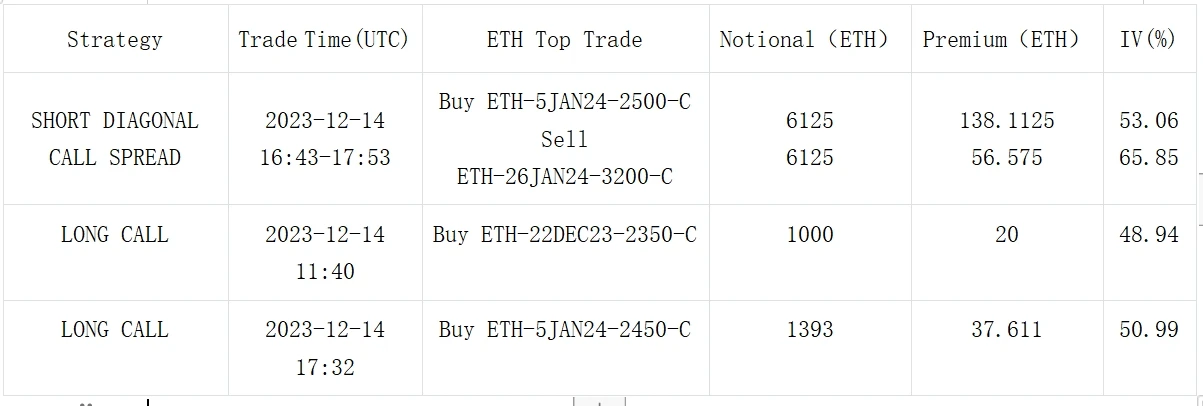
Task: Click the Buy ETH-5JAN24-2500-C text
Action: [565, 102]
